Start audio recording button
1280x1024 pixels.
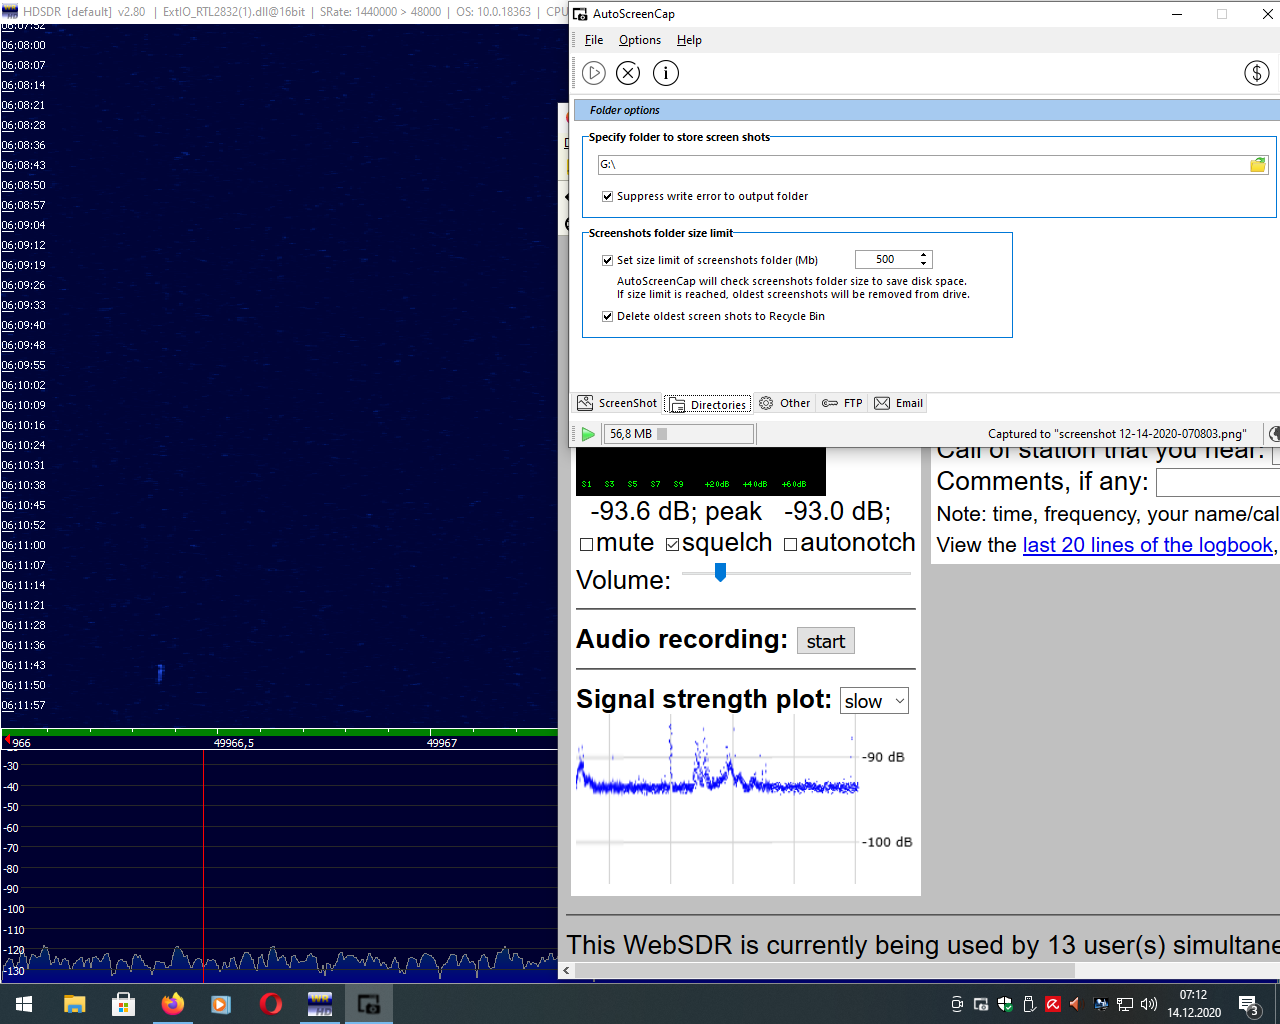(826, 641)
